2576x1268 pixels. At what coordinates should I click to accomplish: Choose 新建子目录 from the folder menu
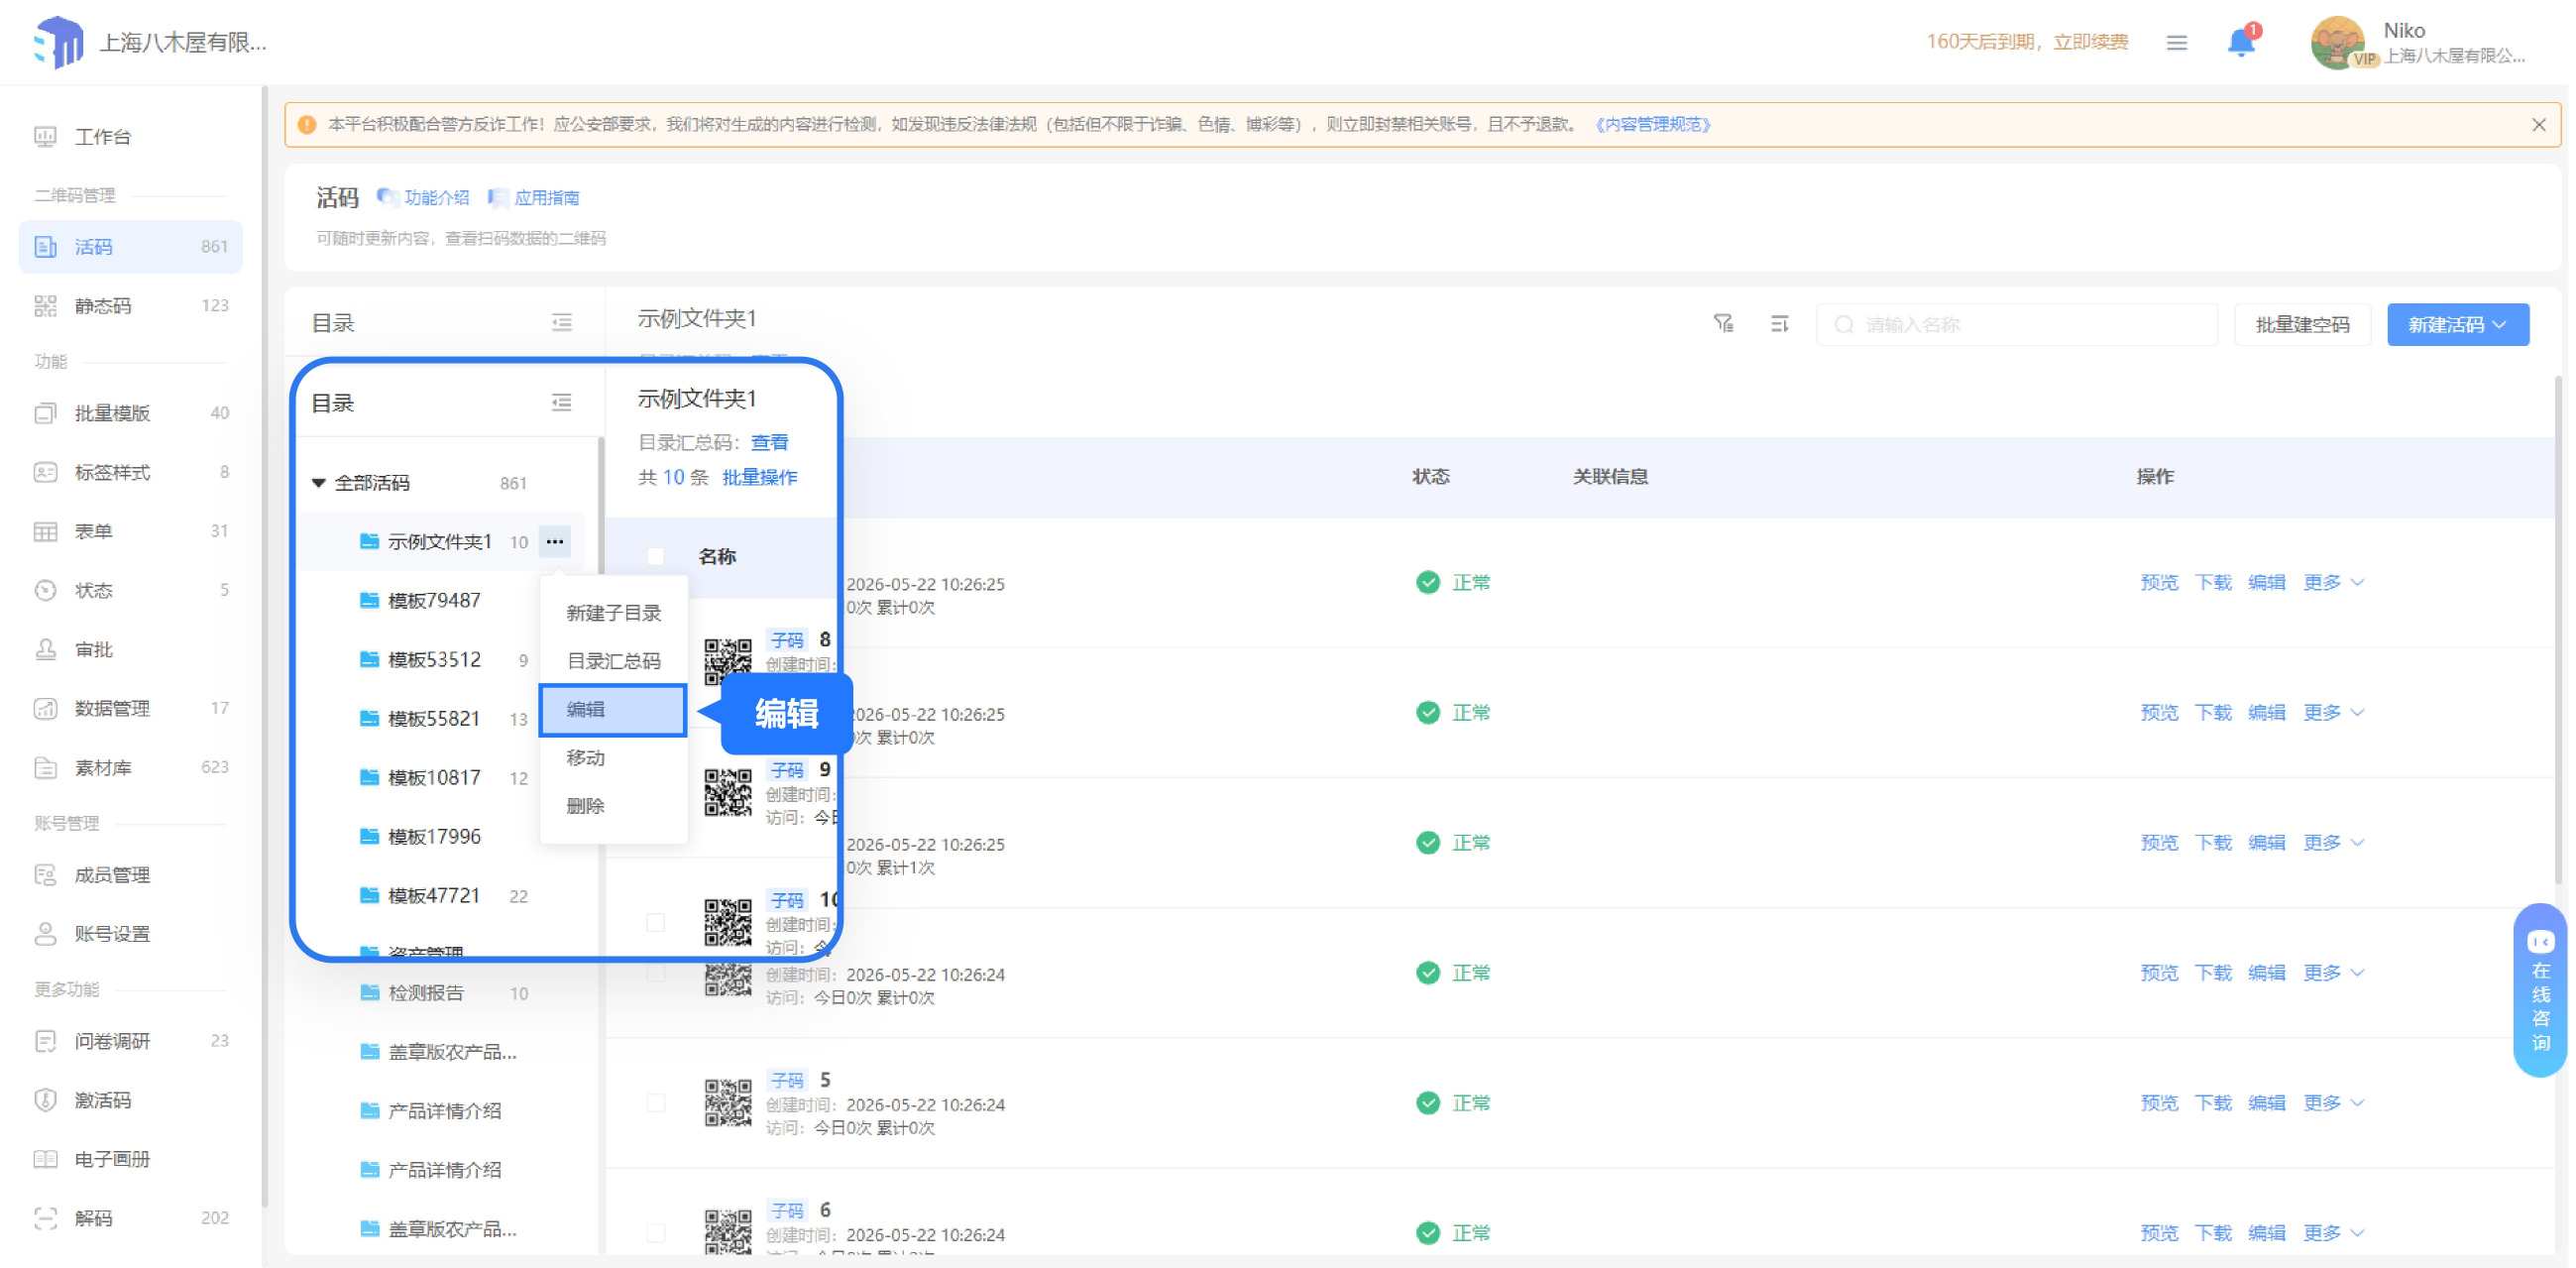point(613,613)
